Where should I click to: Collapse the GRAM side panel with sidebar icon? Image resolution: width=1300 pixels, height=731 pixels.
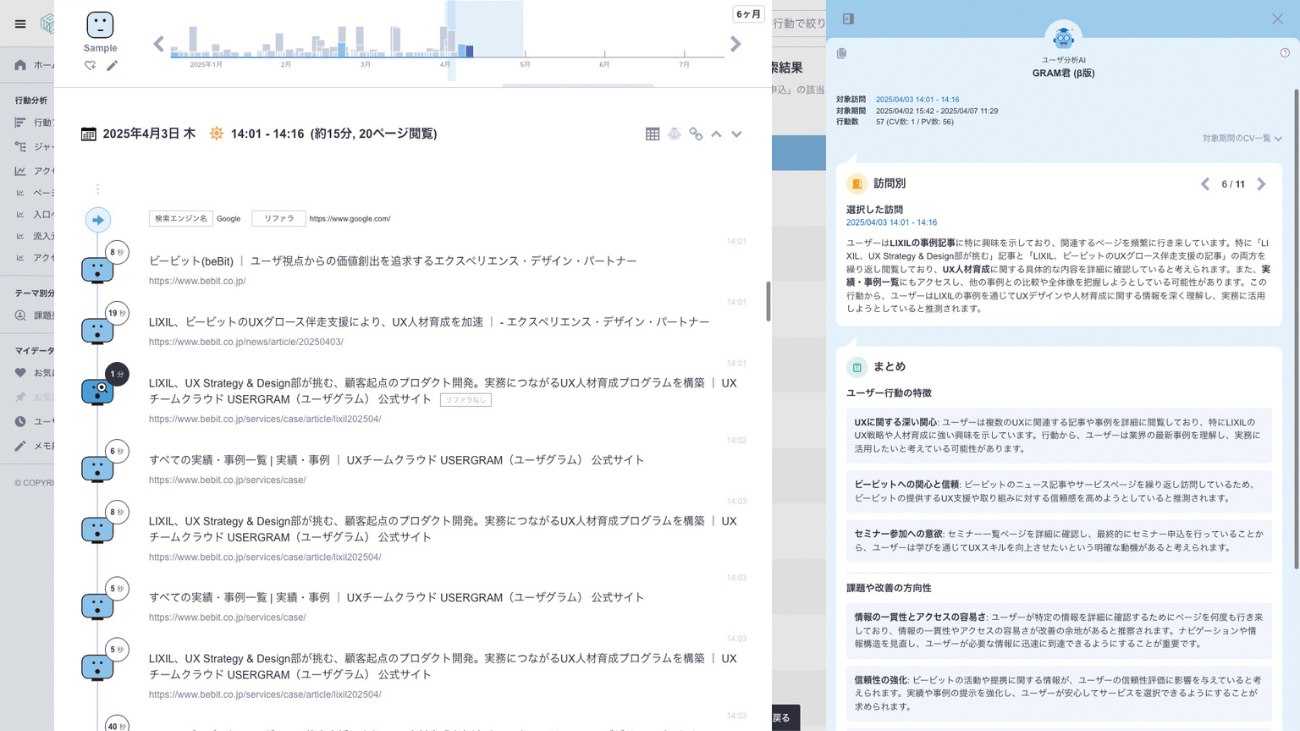coord(848,19)
